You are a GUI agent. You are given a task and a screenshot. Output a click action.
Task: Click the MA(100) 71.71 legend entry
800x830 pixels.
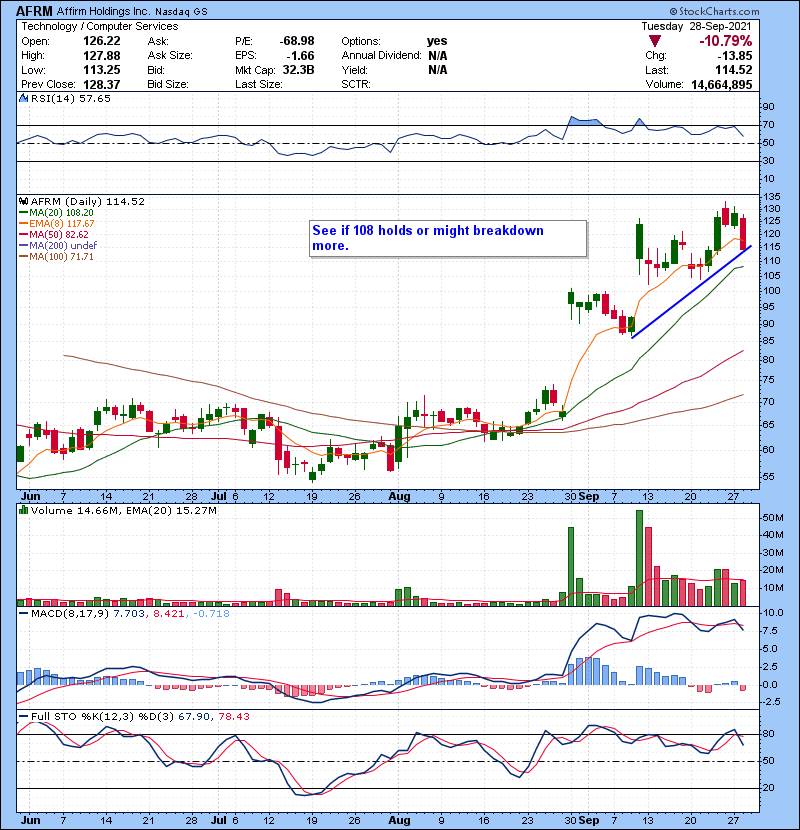[56, 256]
